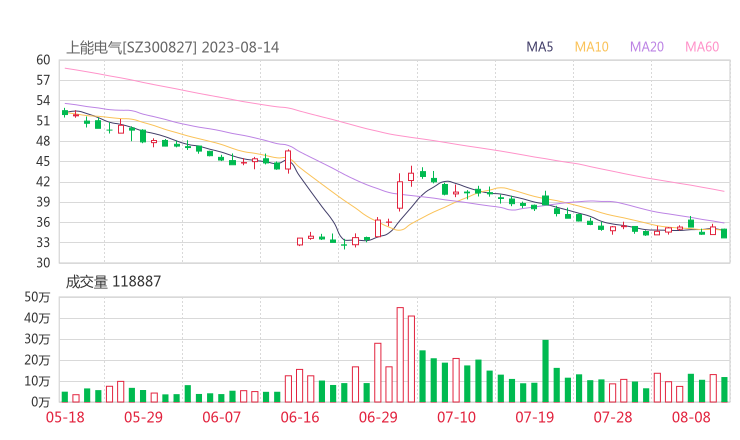Hide the MA20 line via its legend
Image resolution: width=740 pixels, height=440 pixels.
647,47
